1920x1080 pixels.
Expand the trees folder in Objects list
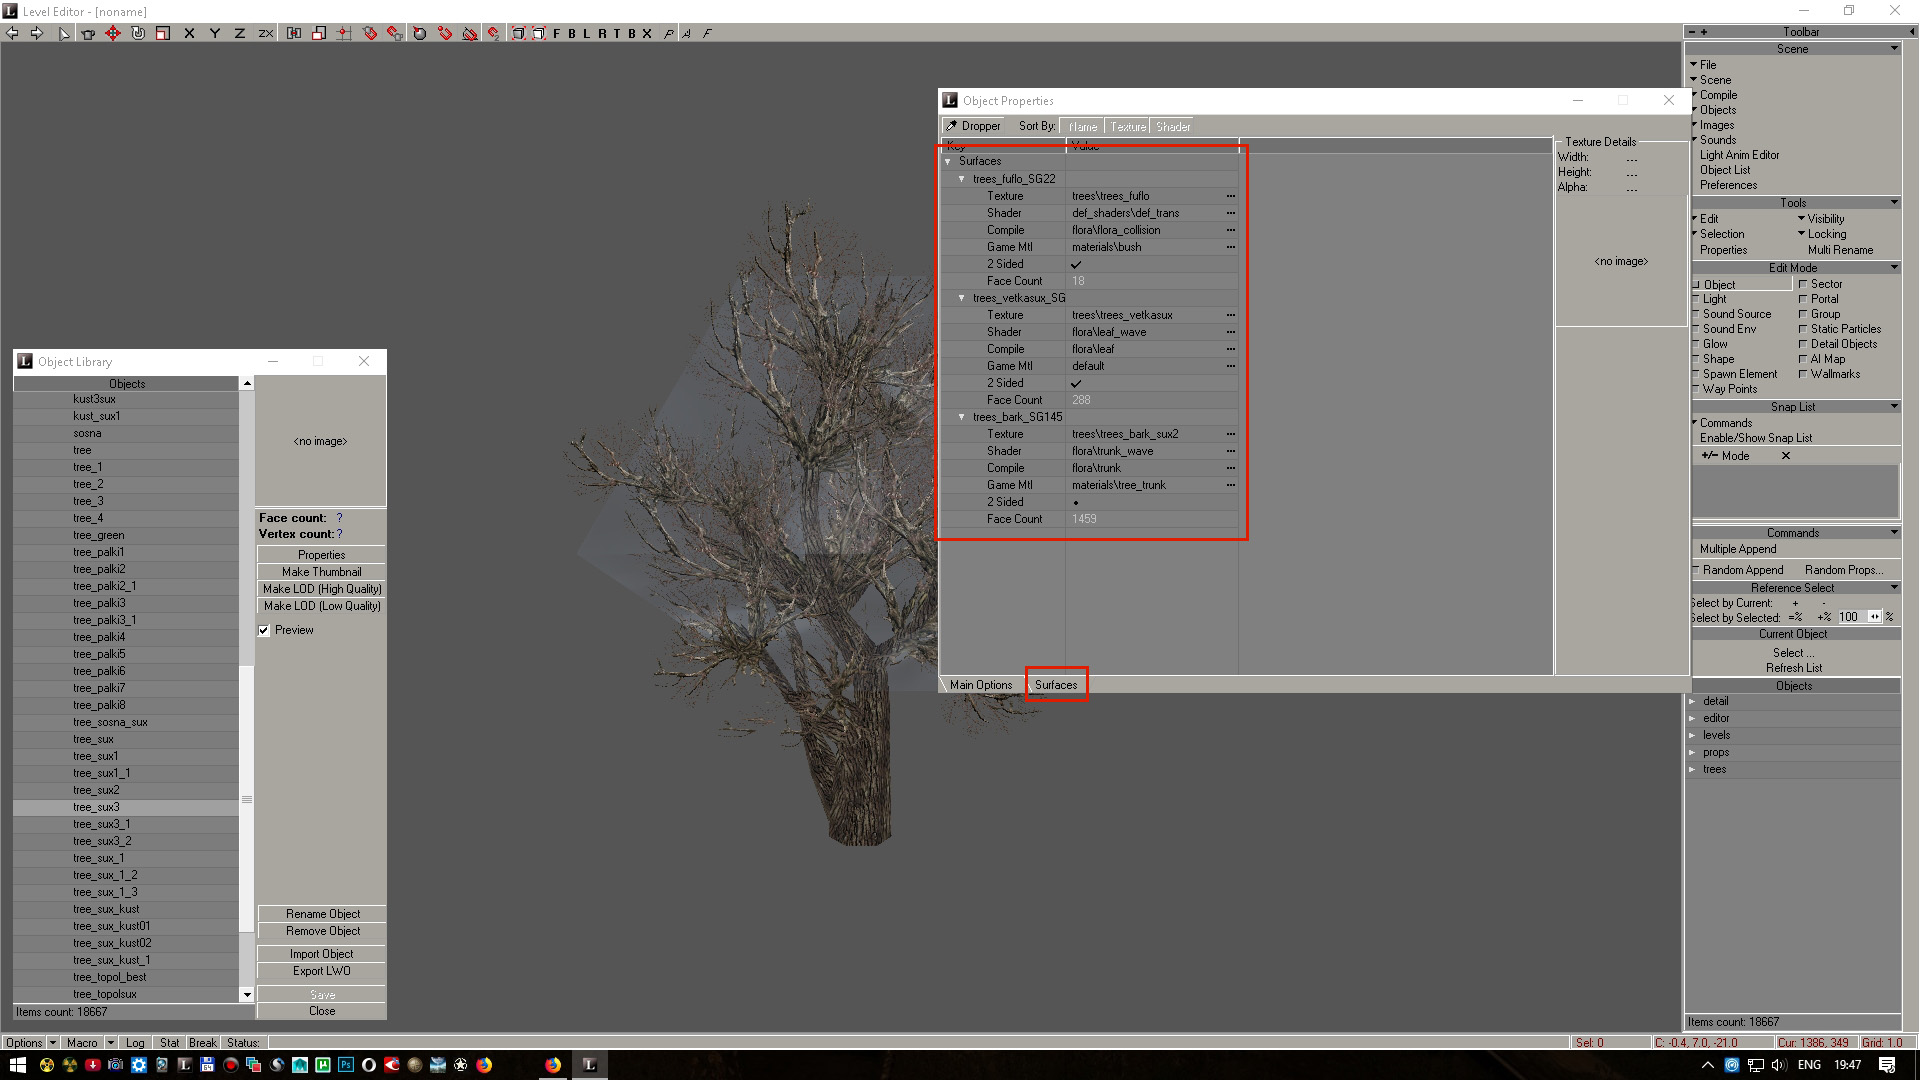click(1693, 770)
